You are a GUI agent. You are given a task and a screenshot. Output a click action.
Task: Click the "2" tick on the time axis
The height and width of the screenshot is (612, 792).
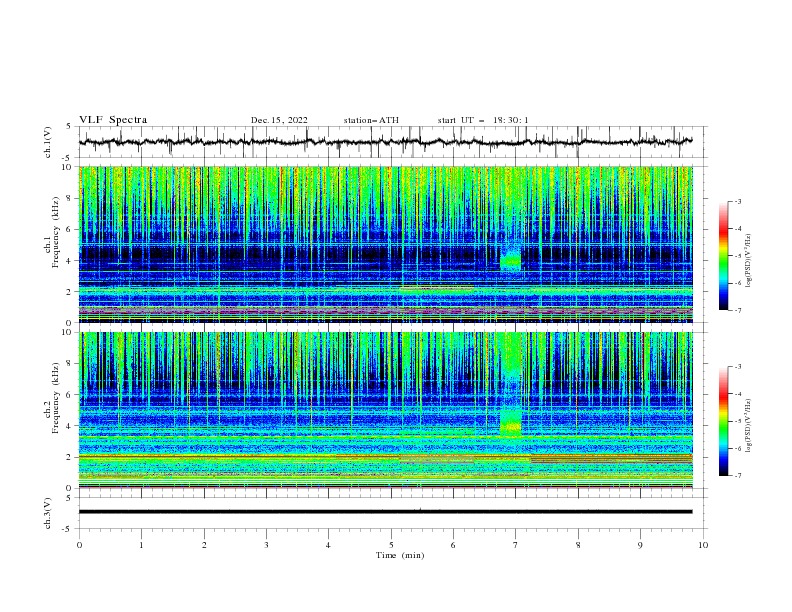pos(204,545)
